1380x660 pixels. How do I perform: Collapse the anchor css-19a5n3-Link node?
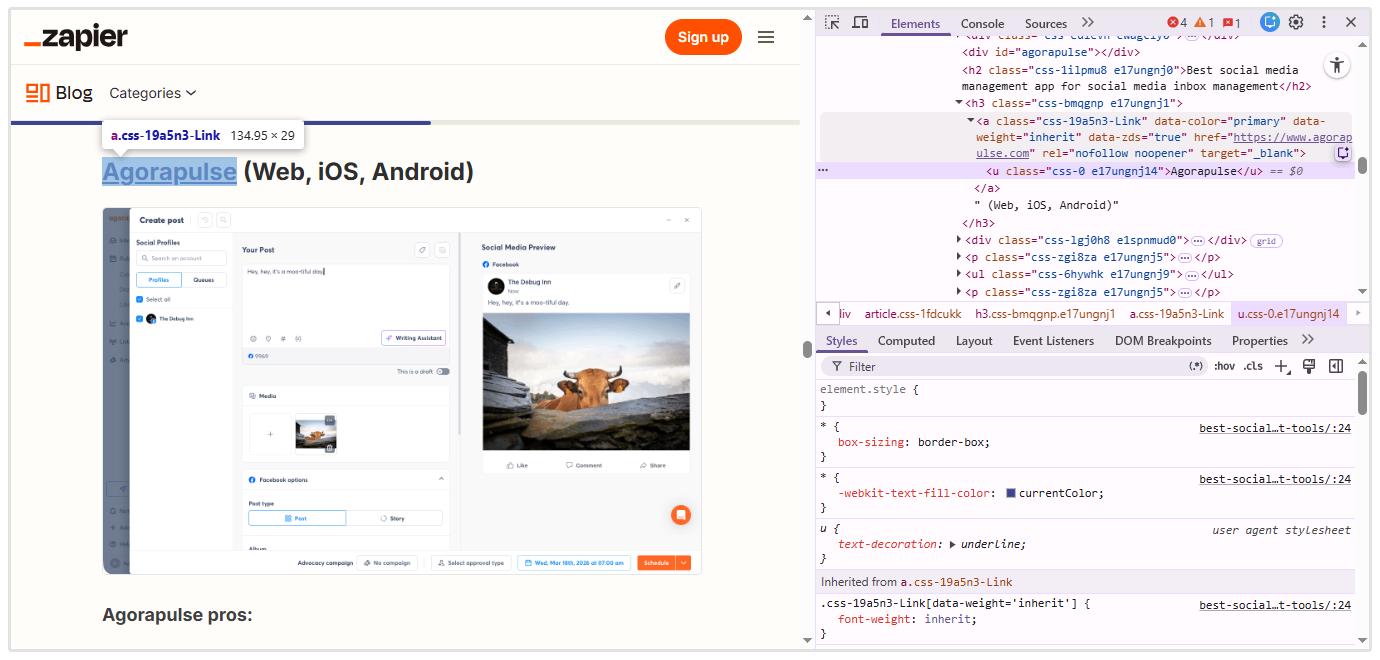(971, 121)
